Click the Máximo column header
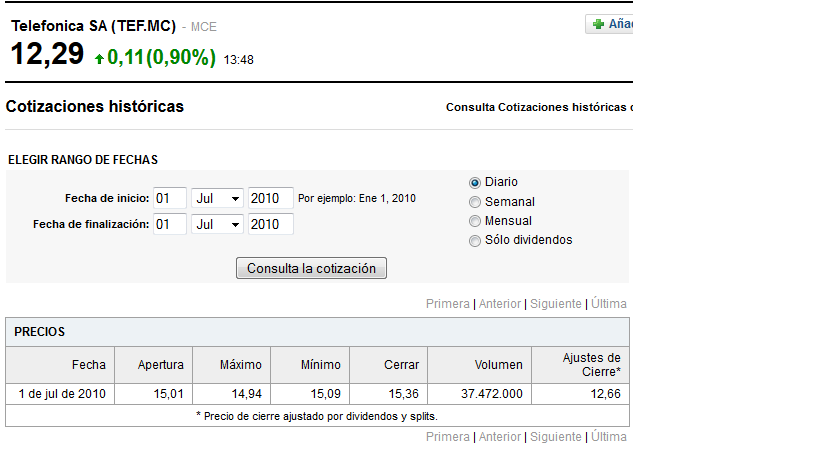Viewport: 819px width, 460px height. (x=231, y=365)
